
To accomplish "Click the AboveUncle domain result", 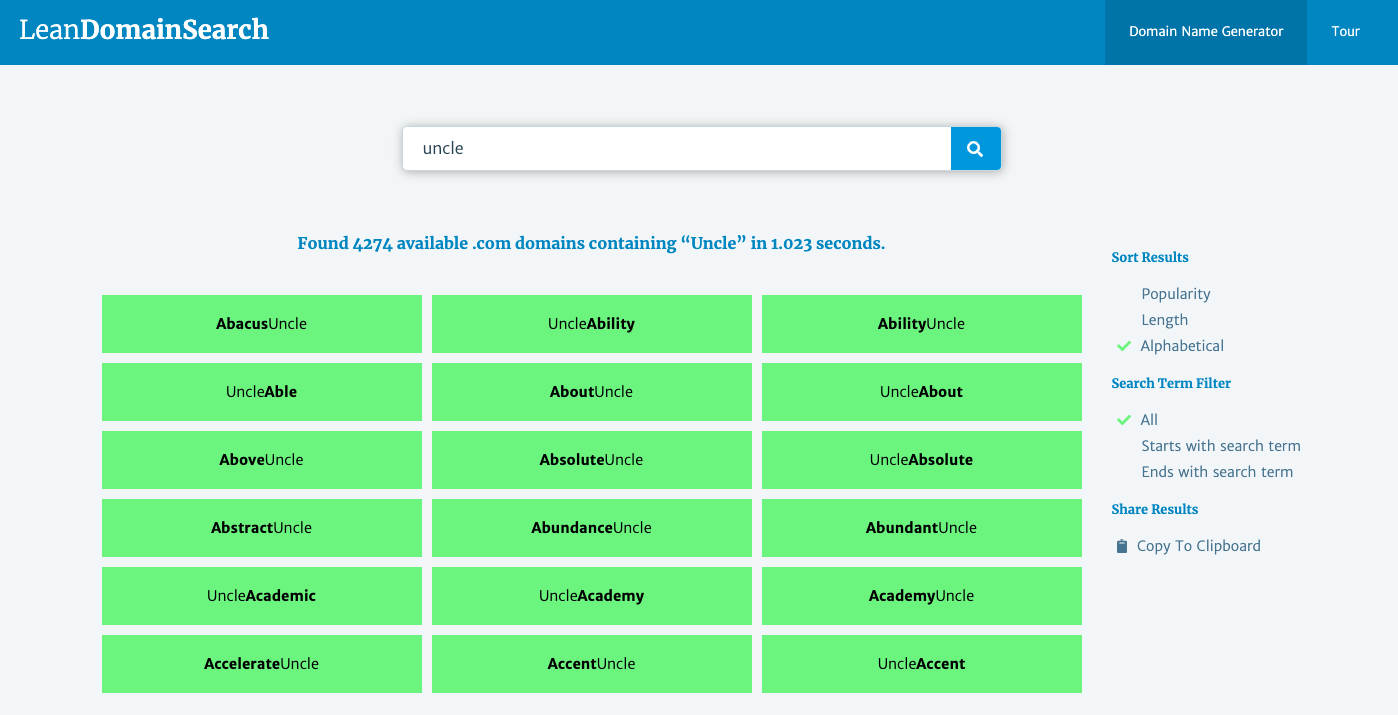I will (x=262, y=460).
